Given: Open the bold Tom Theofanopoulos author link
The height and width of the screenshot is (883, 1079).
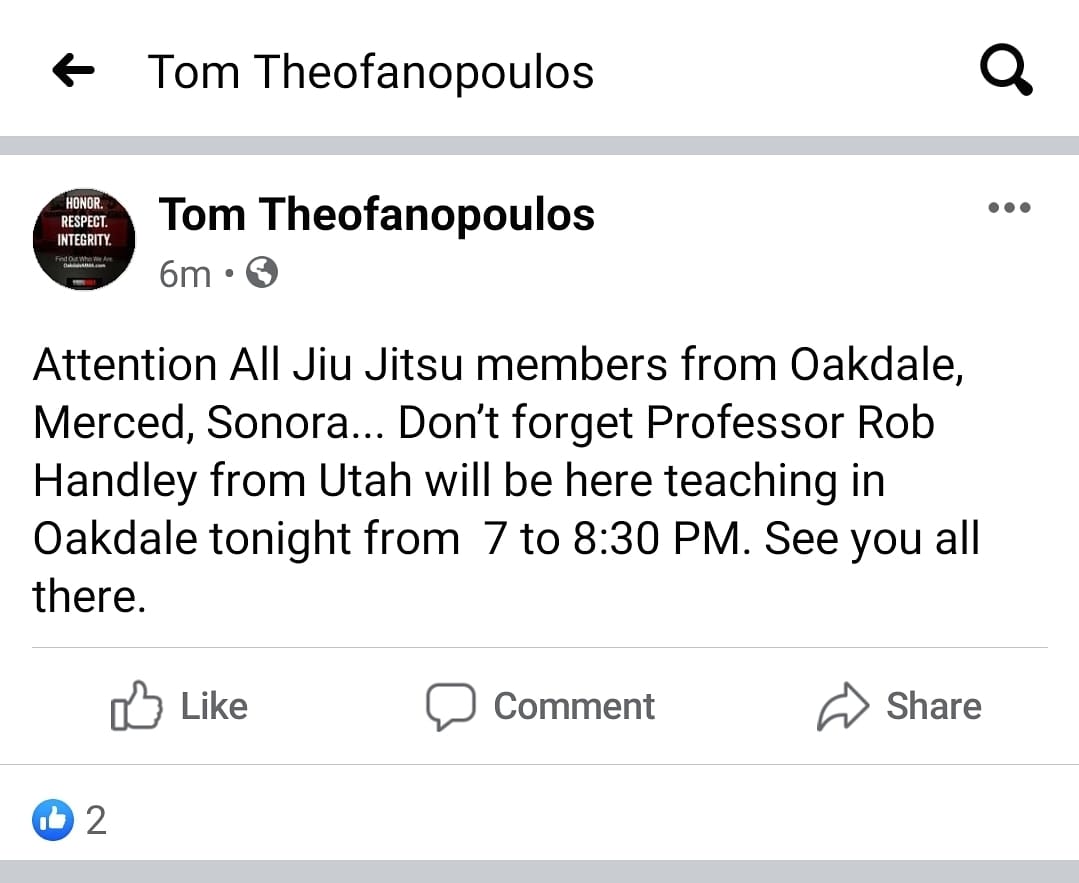Looking at the screenshot, I should (377, 214).
